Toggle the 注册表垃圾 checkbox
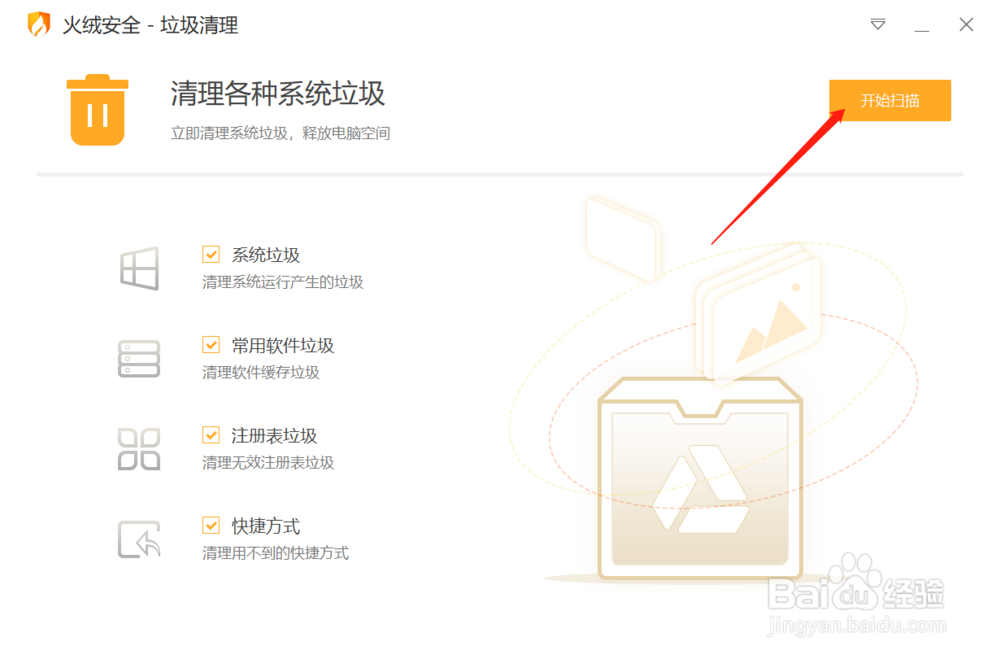 point(211,435)
